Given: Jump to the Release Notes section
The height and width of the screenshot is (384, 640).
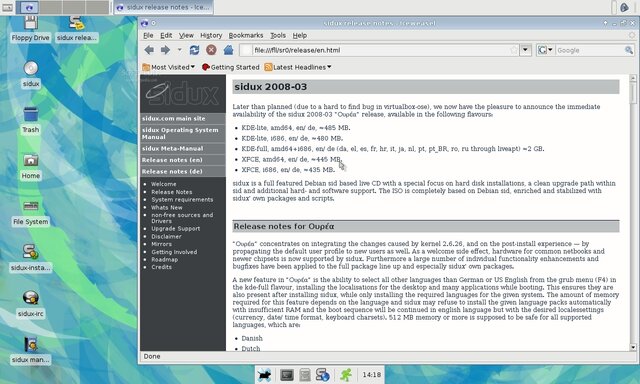Looking at the screenshot, I should [171, 192].
